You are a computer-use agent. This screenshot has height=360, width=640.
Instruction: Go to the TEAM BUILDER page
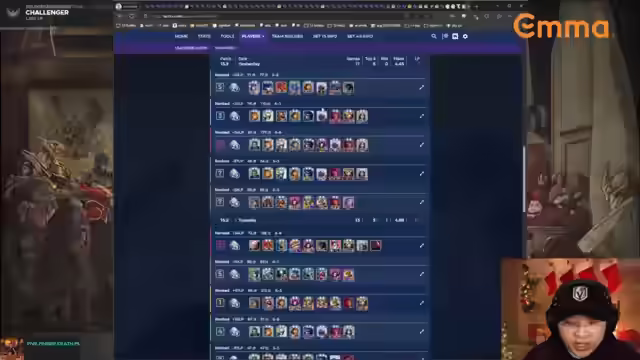[x=287, y=36]
